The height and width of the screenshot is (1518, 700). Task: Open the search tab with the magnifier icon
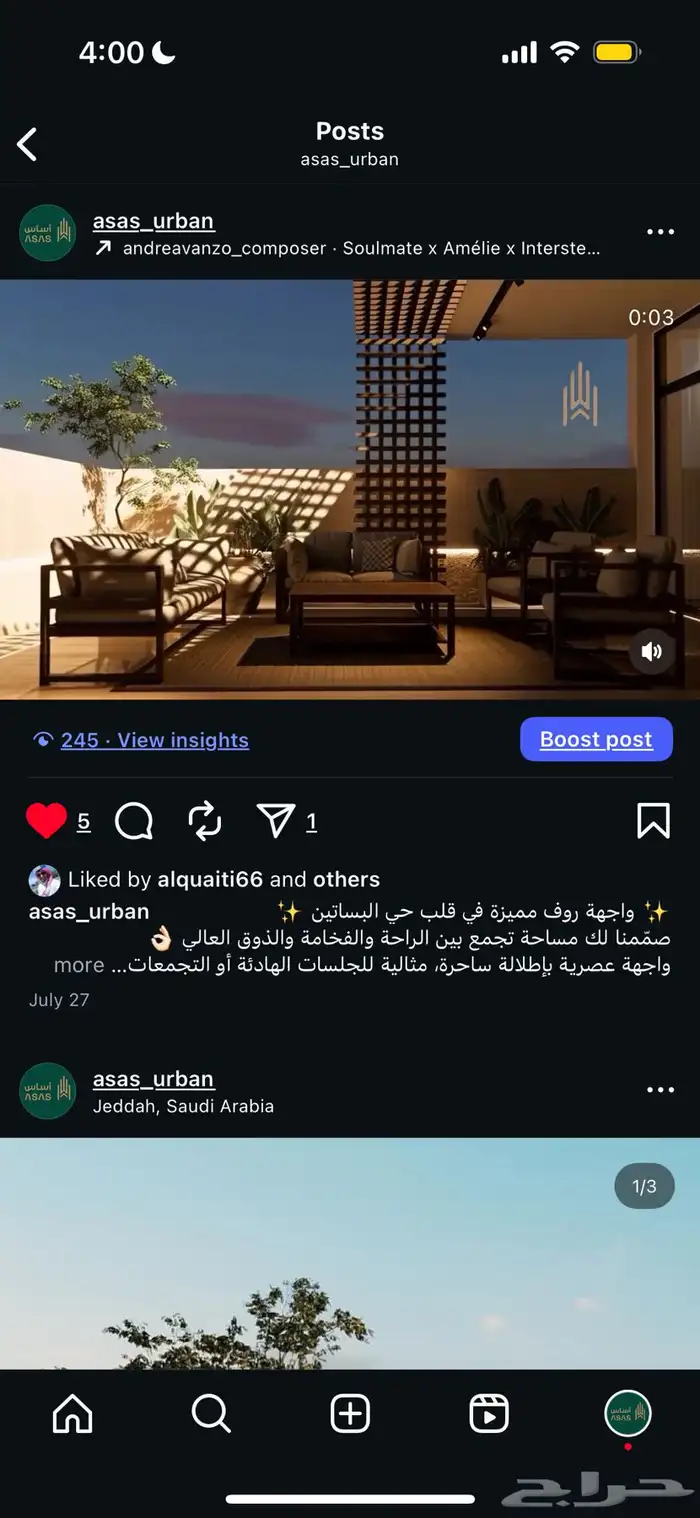click(211, 1413)
